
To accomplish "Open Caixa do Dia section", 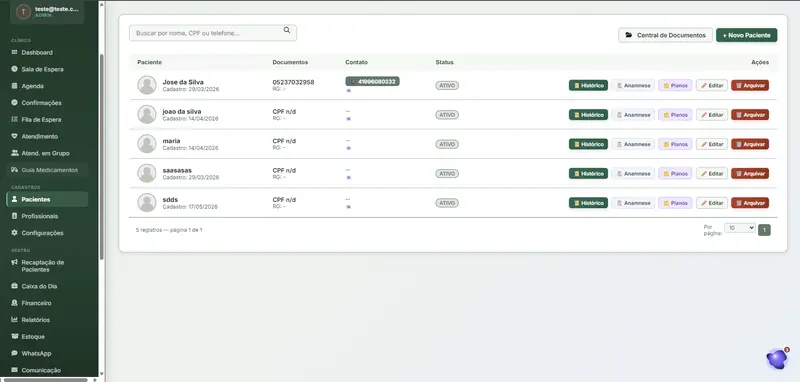I will coord(39,286).
